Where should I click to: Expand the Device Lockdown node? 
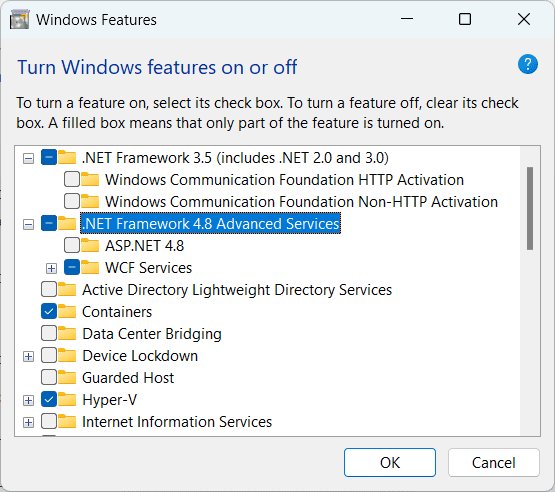pyautogui.click(x=28, y=356)
